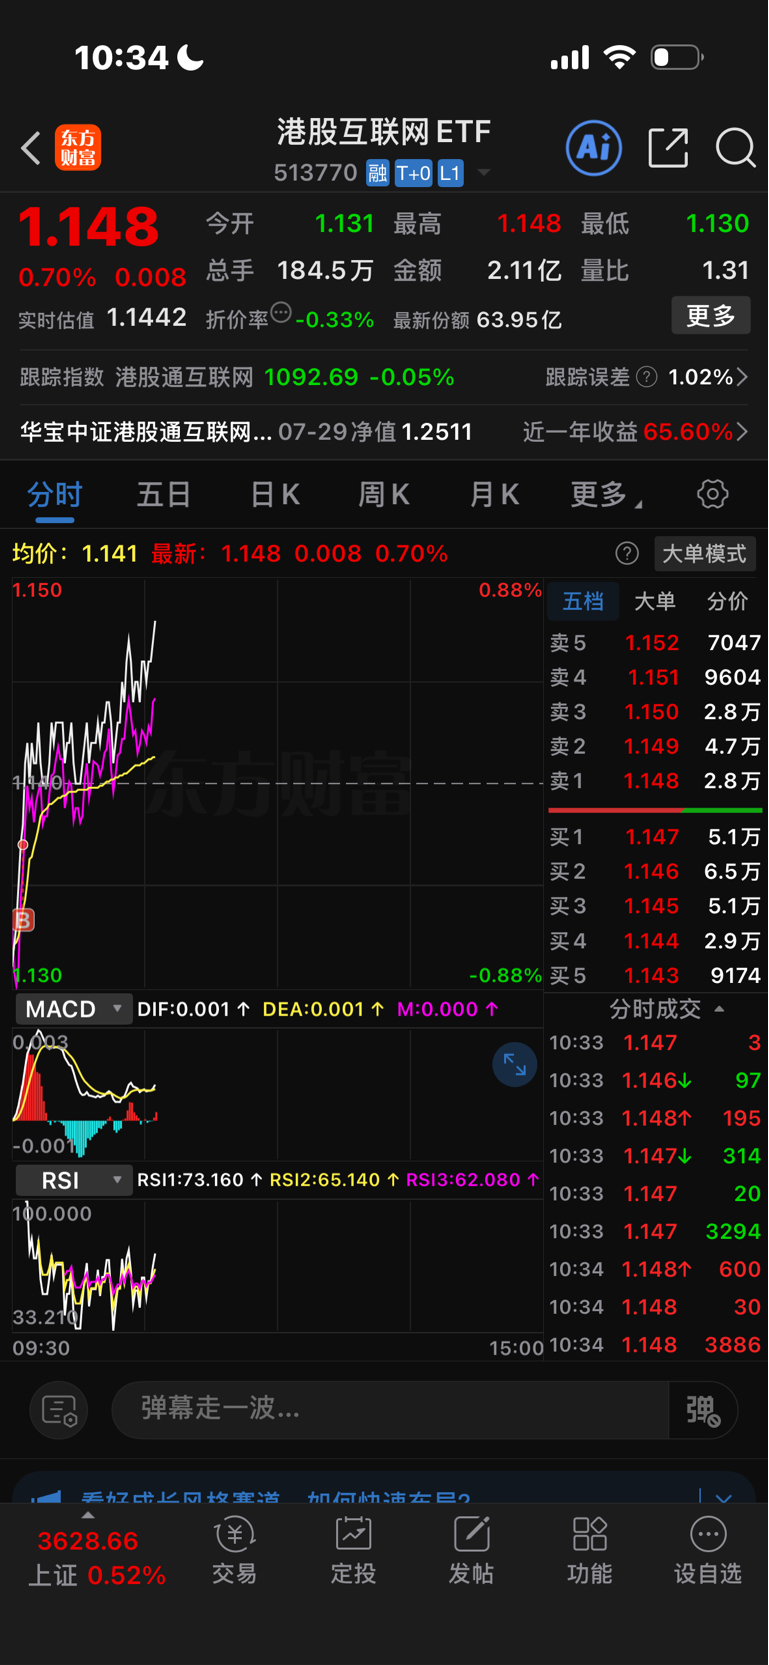Tap the Wi-Fi status icon
Screen dimensions: 769x1665
point(620,57)
